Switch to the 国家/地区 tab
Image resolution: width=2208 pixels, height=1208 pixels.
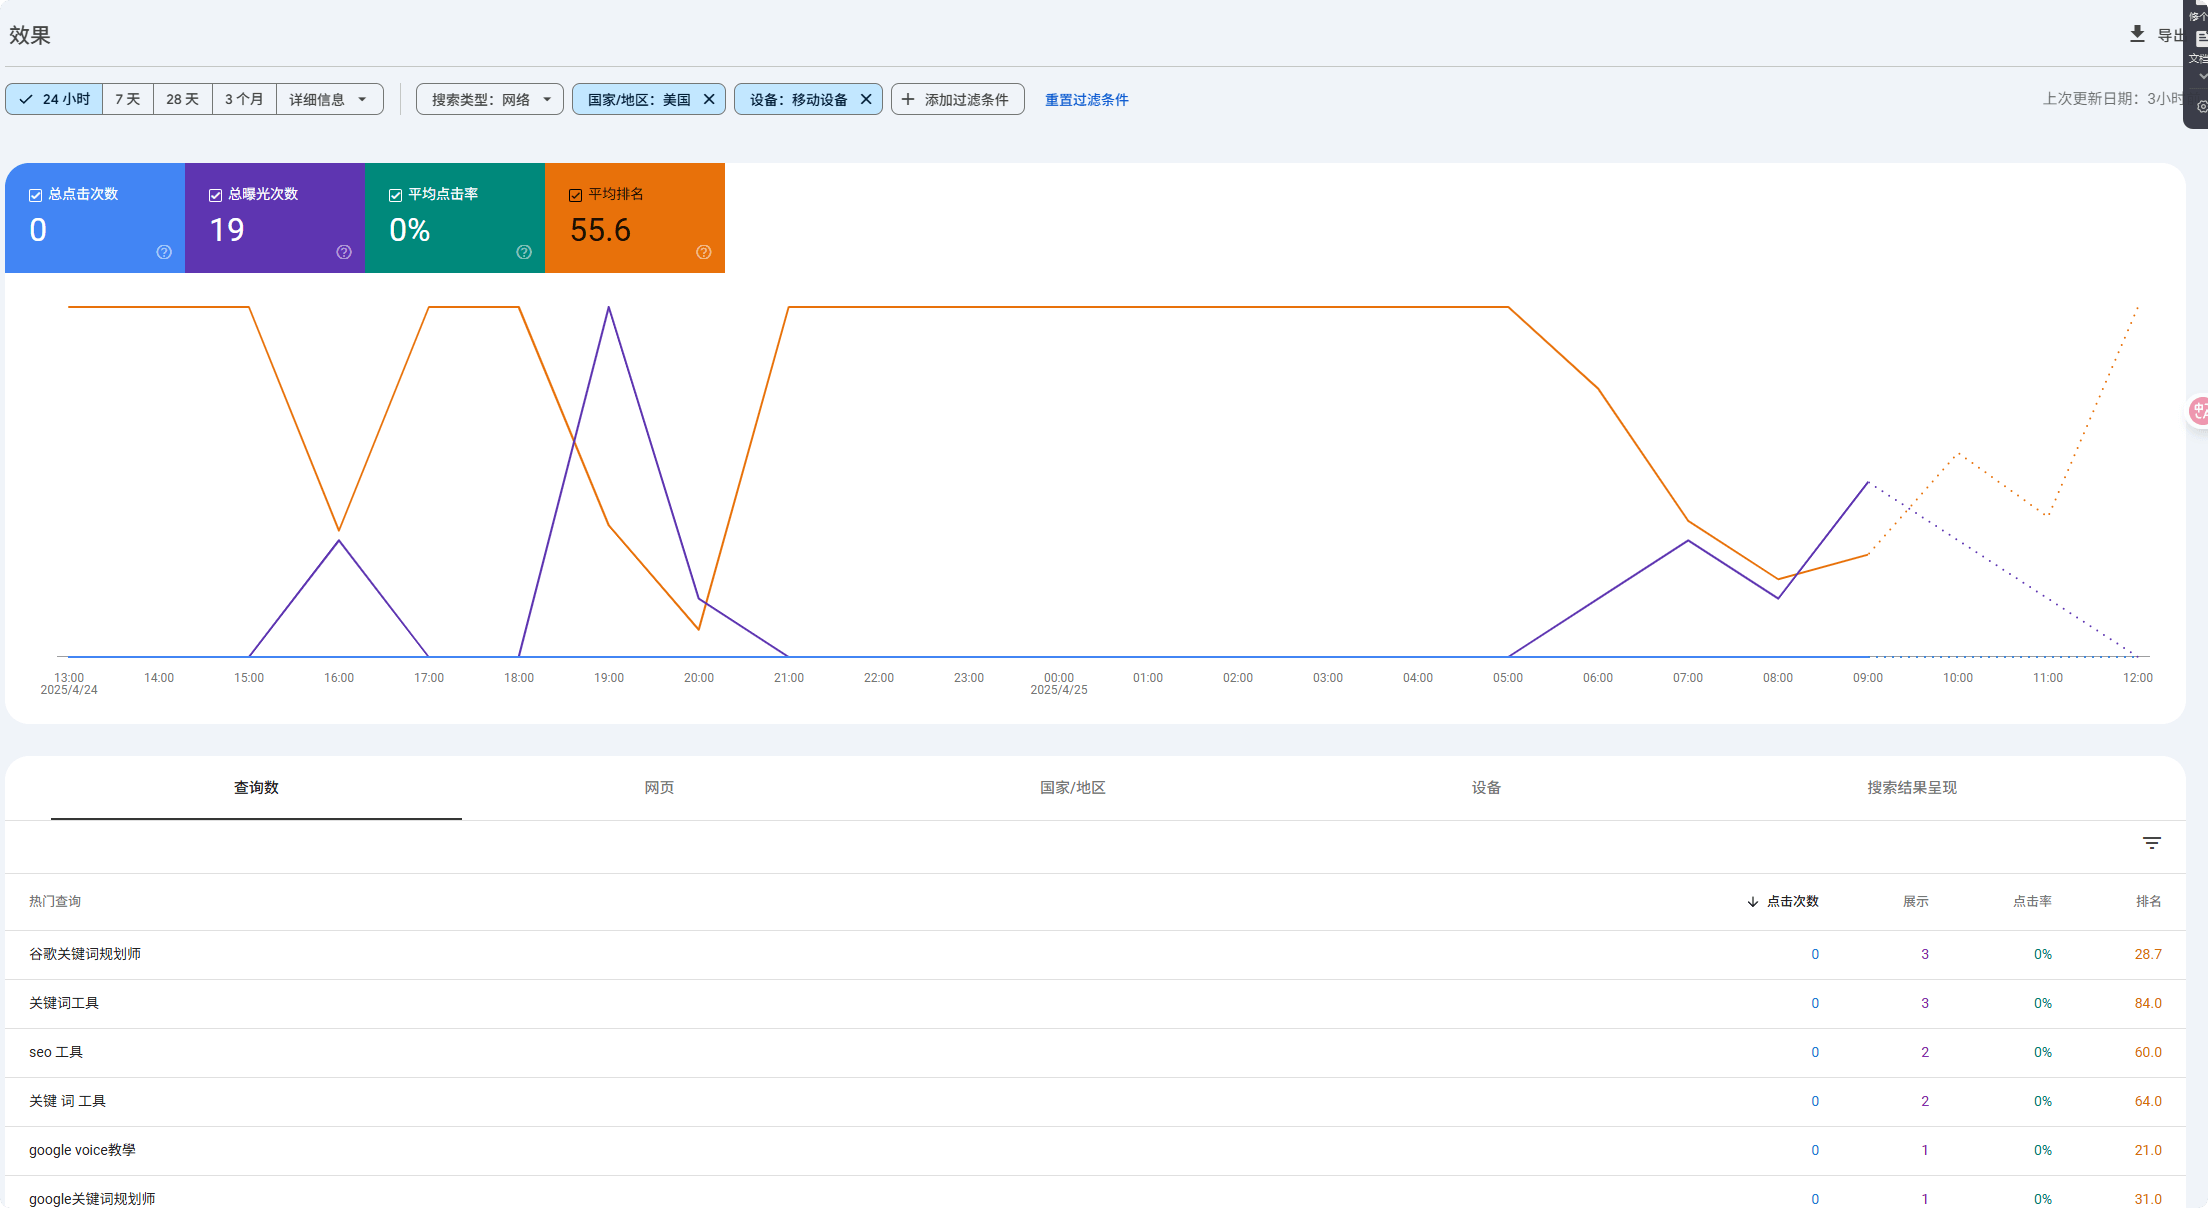[x=1072, y=788]
